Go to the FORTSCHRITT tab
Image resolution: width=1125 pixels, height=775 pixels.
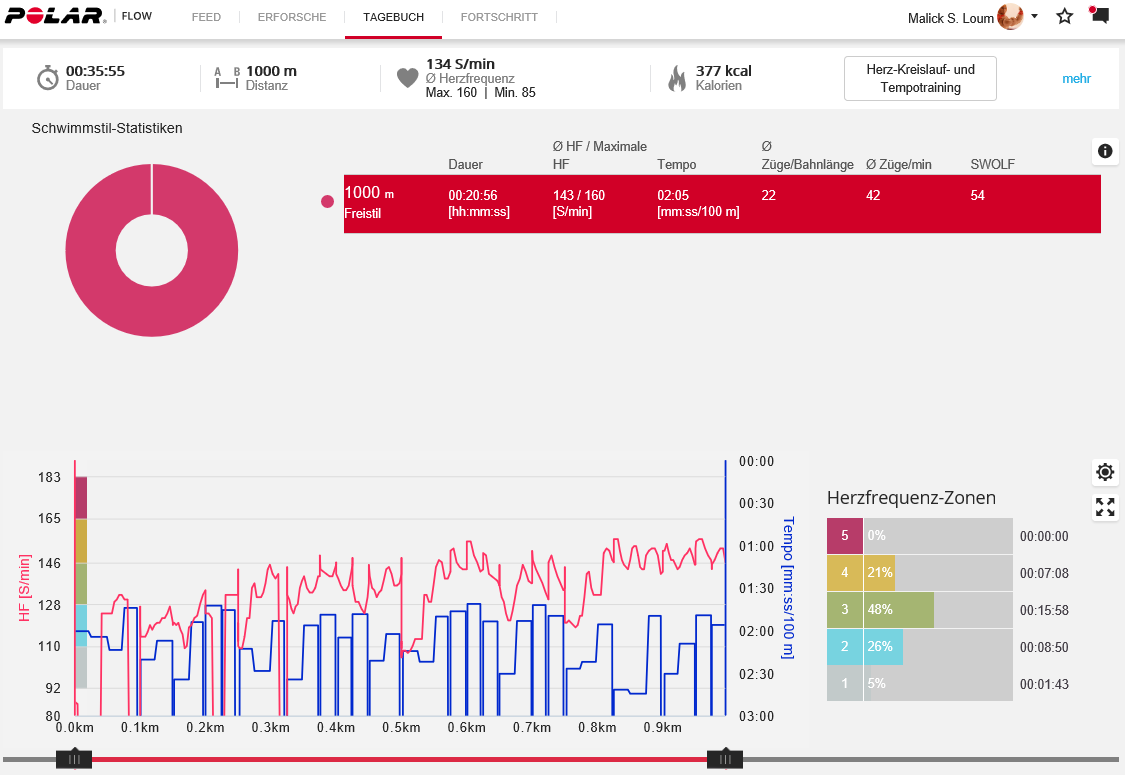click(x=499, y=17)
